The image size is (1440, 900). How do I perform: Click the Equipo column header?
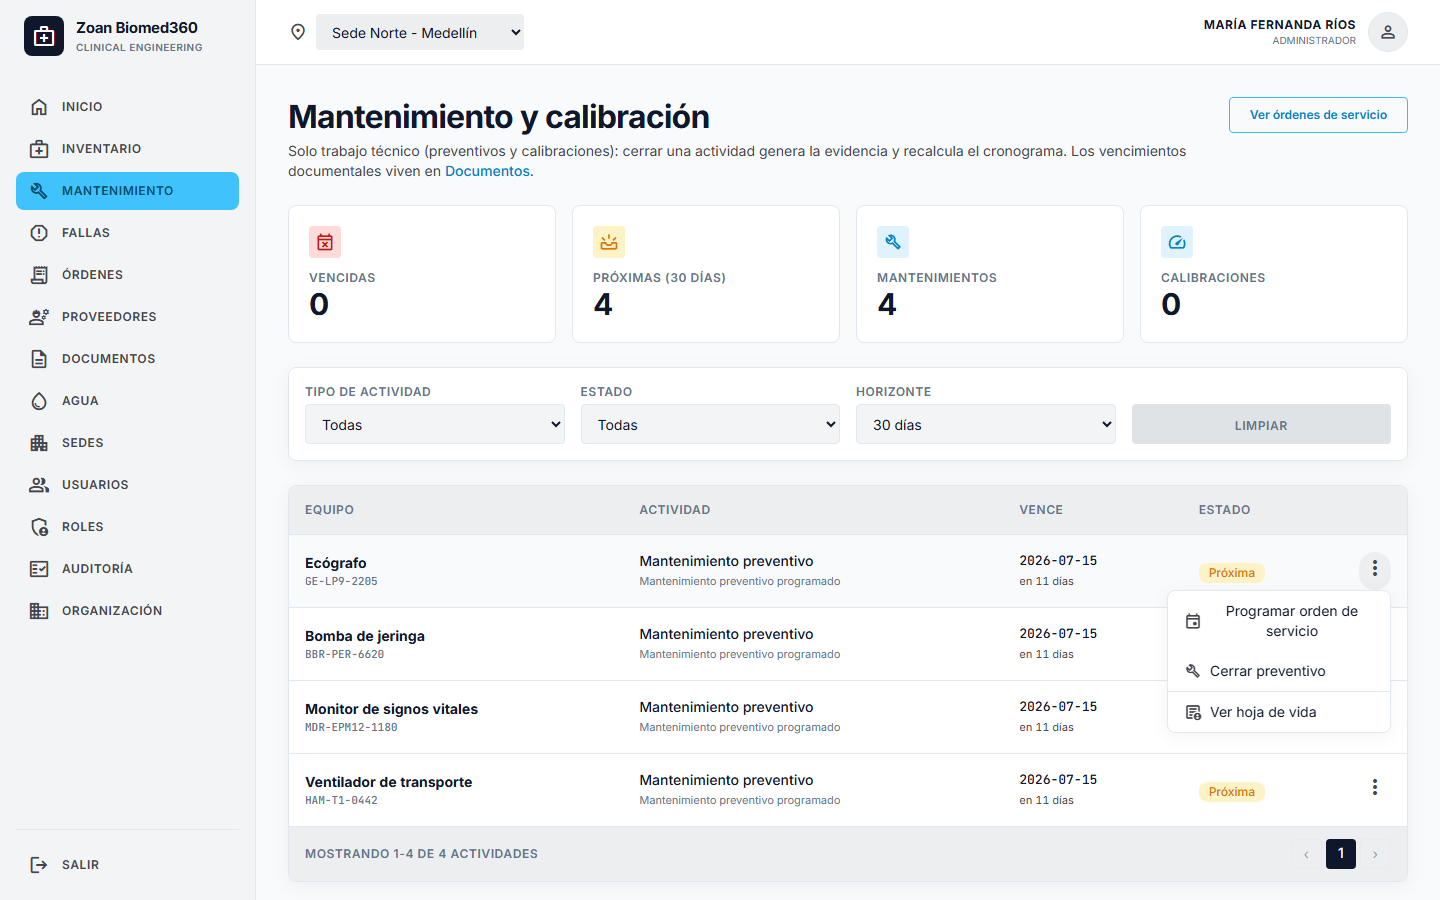click(x=329, y=510)
